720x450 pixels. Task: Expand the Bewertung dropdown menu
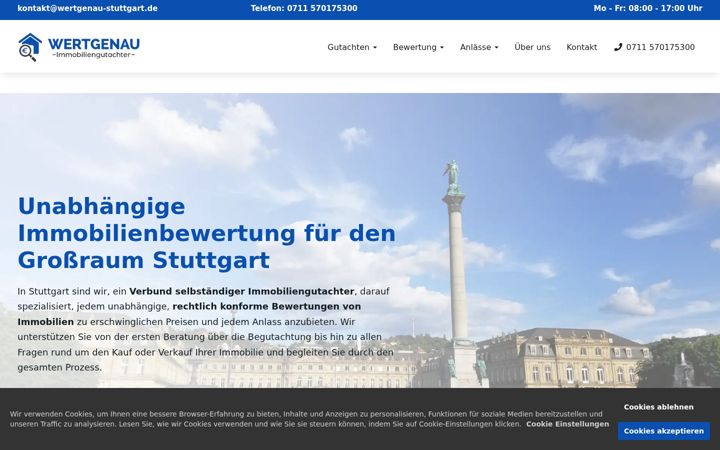[x=418, y=47]
